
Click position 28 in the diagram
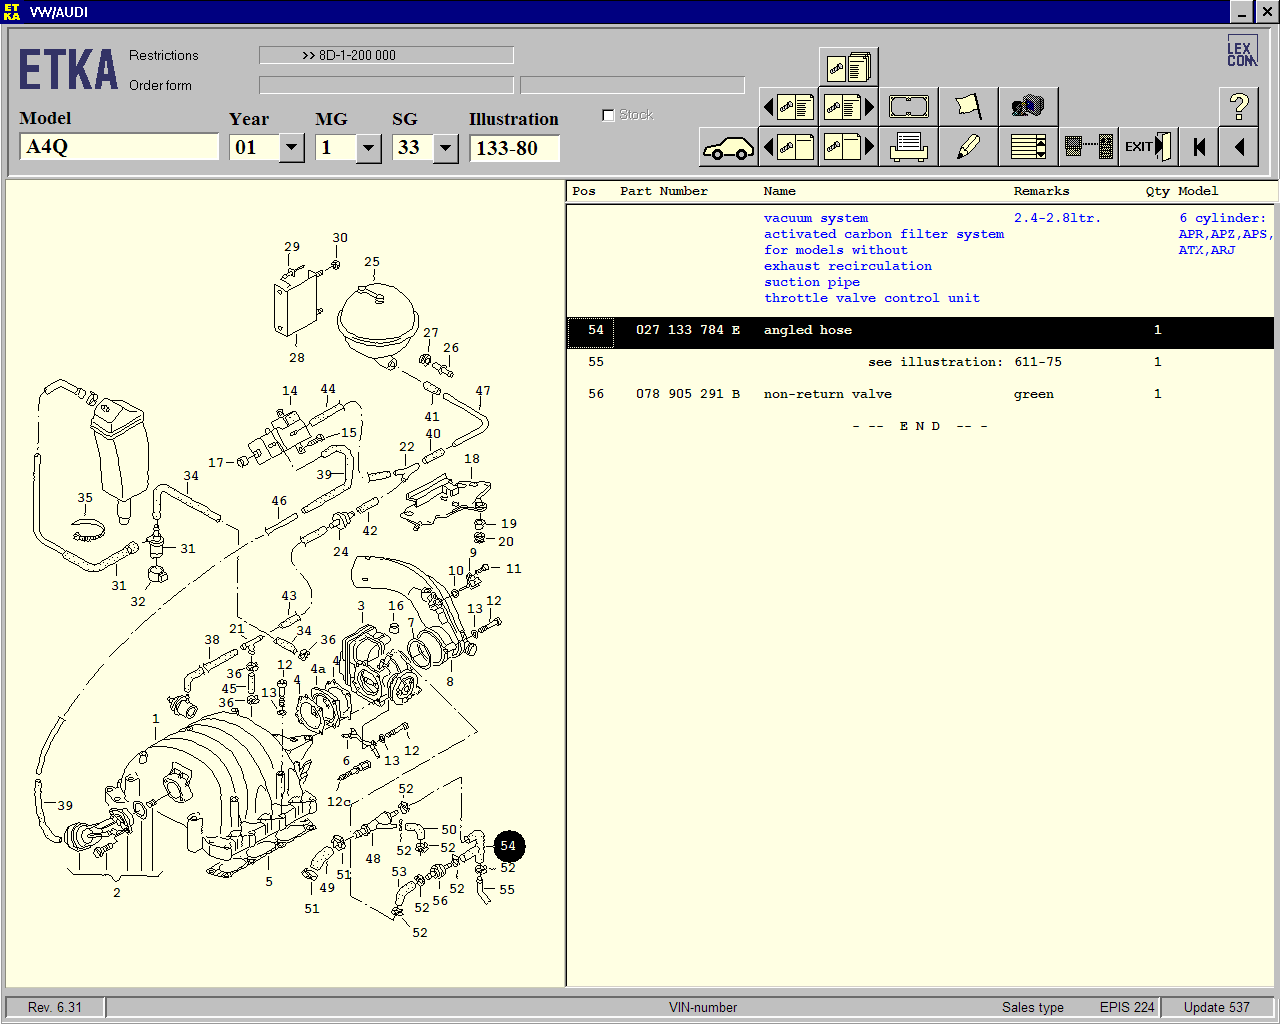tap(297, 358)
